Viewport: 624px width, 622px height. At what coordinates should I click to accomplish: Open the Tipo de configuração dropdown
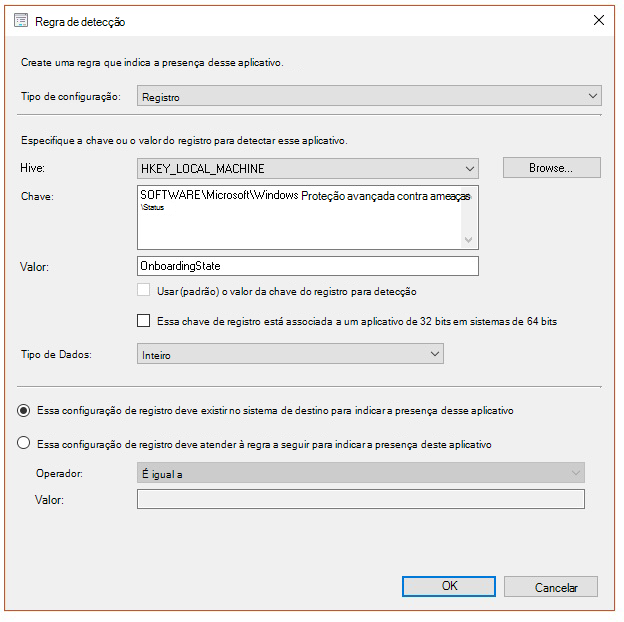click(368, 97)
